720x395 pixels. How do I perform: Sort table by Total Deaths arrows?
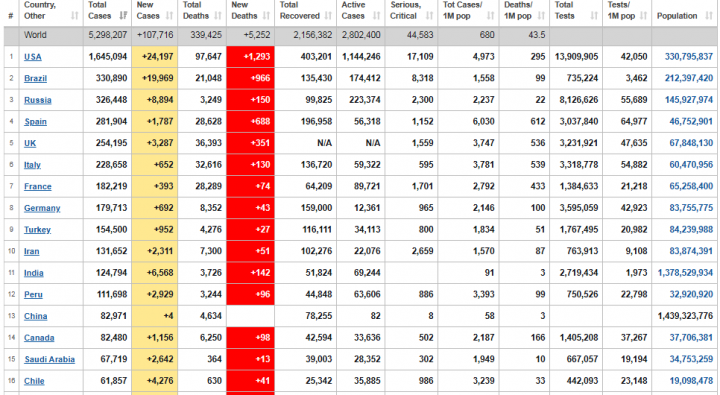pyautogui.click(x=218, y=16)
